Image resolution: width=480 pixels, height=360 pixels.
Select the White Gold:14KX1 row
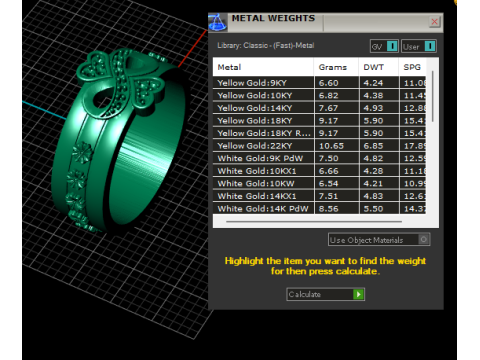(x=319, y=196)
